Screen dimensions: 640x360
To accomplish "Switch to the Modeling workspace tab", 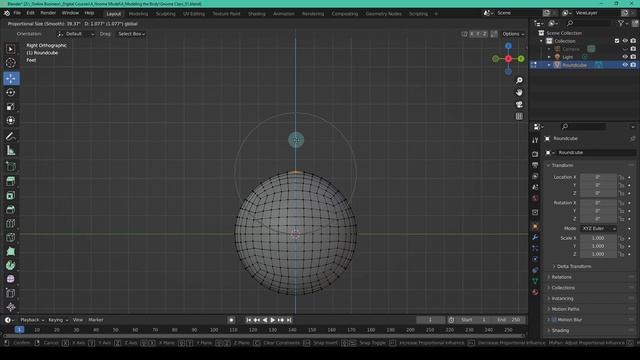I will (x=138, y=13).
